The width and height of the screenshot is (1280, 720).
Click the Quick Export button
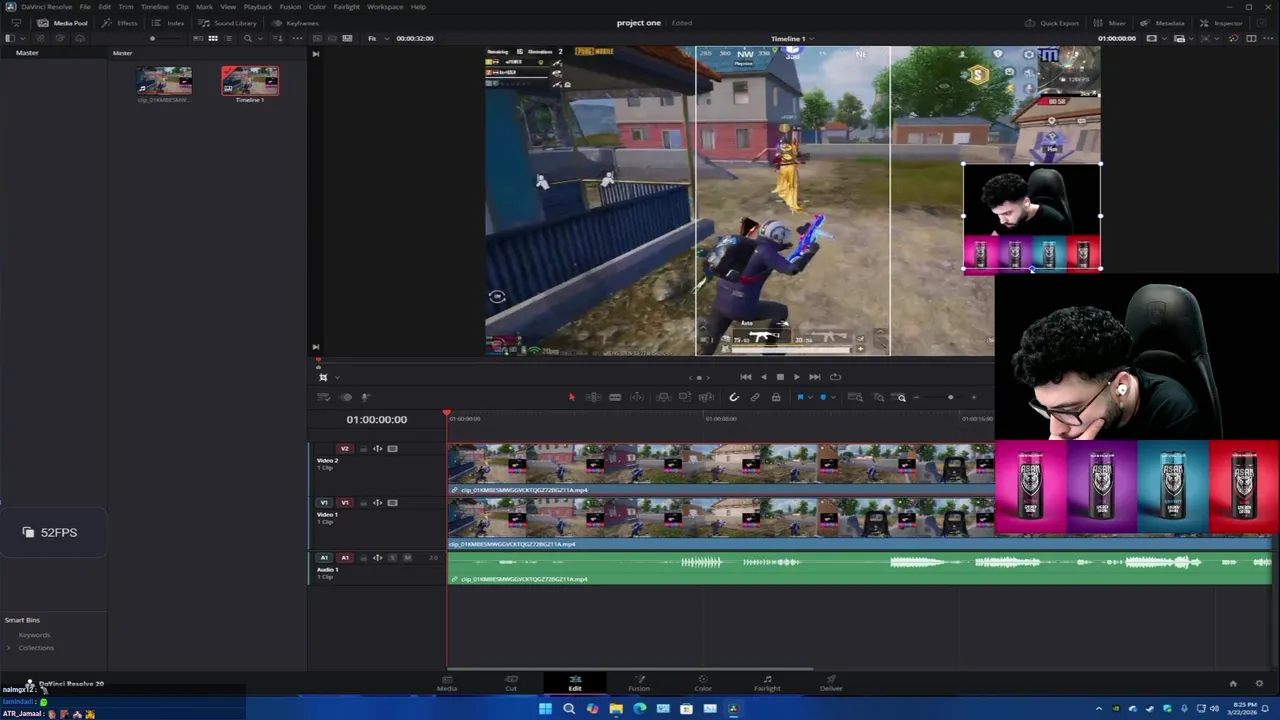click(1052, 23)
